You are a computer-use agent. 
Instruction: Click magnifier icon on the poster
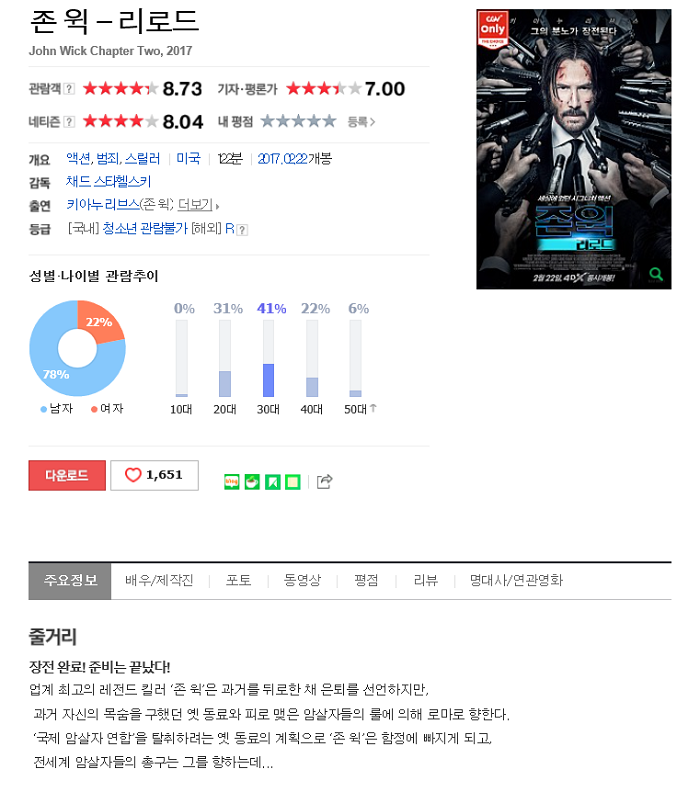[x=656, y=274]
